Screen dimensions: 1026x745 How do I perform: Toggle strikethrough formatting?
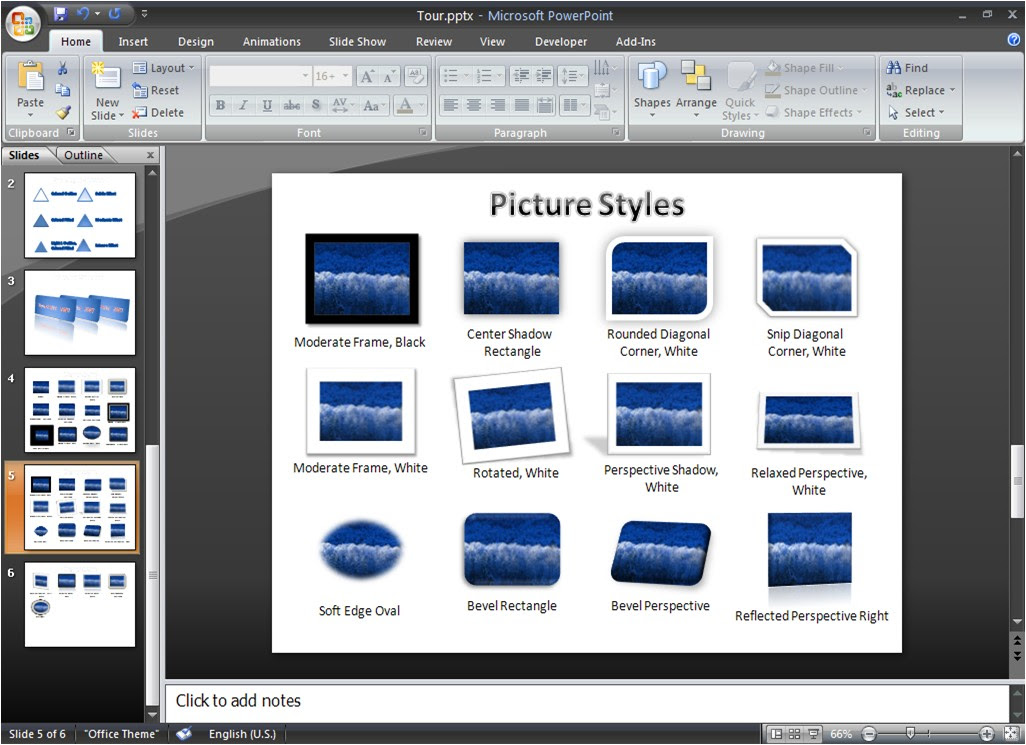290,104
